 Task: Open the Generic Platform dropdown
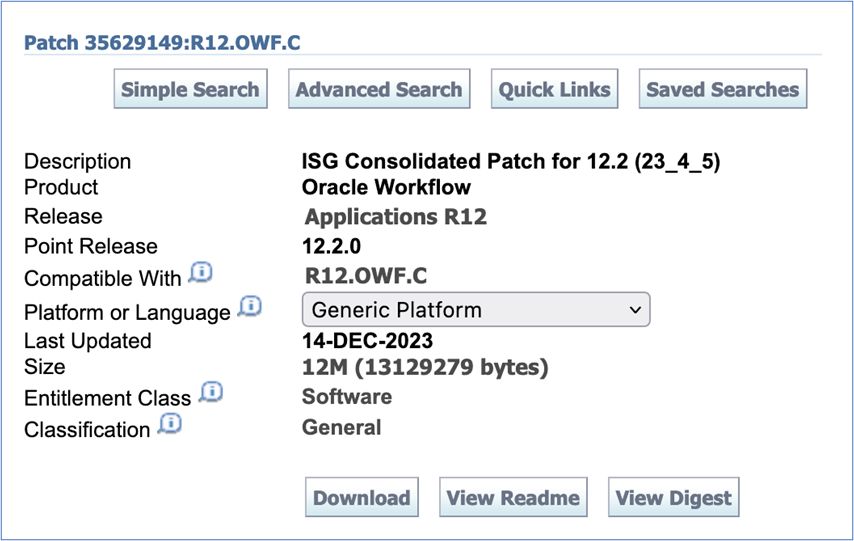coord(475,310)
